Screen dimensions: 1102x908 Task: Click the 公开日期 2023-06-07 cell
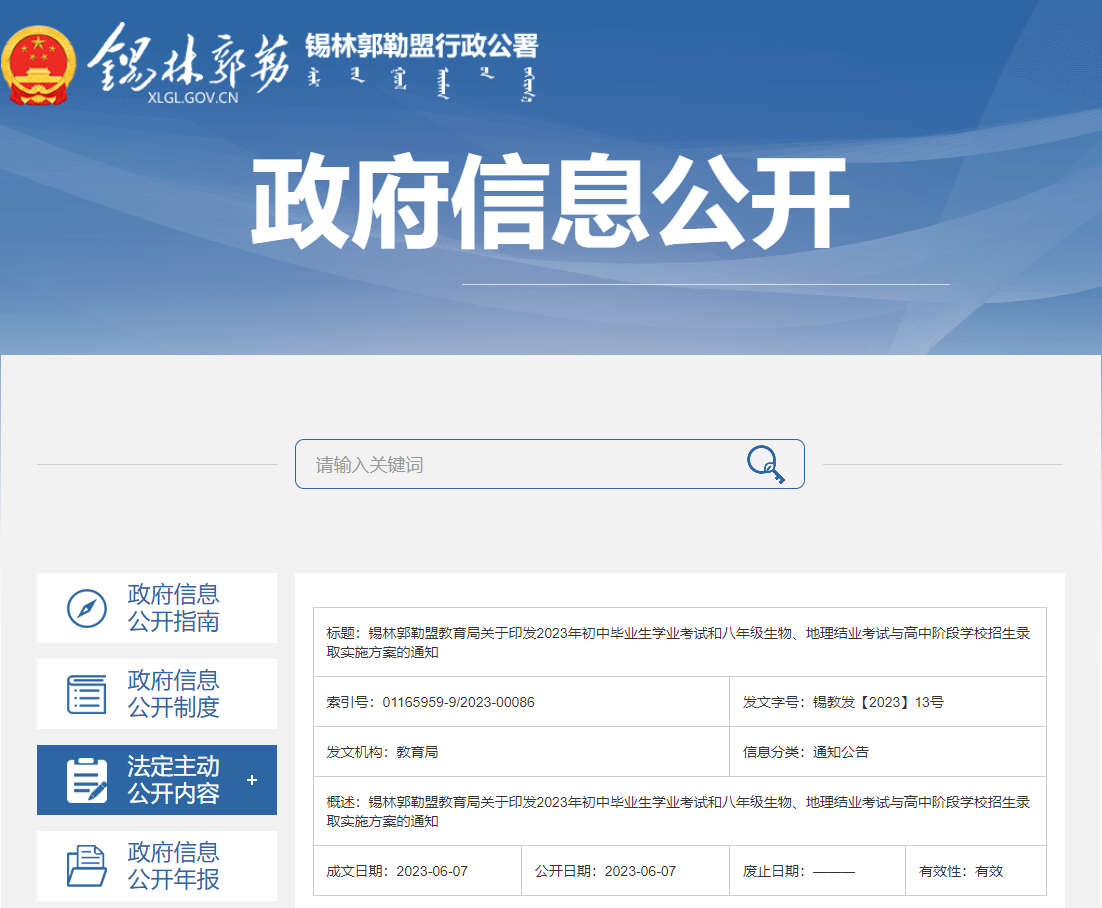[x=625, y=871]
